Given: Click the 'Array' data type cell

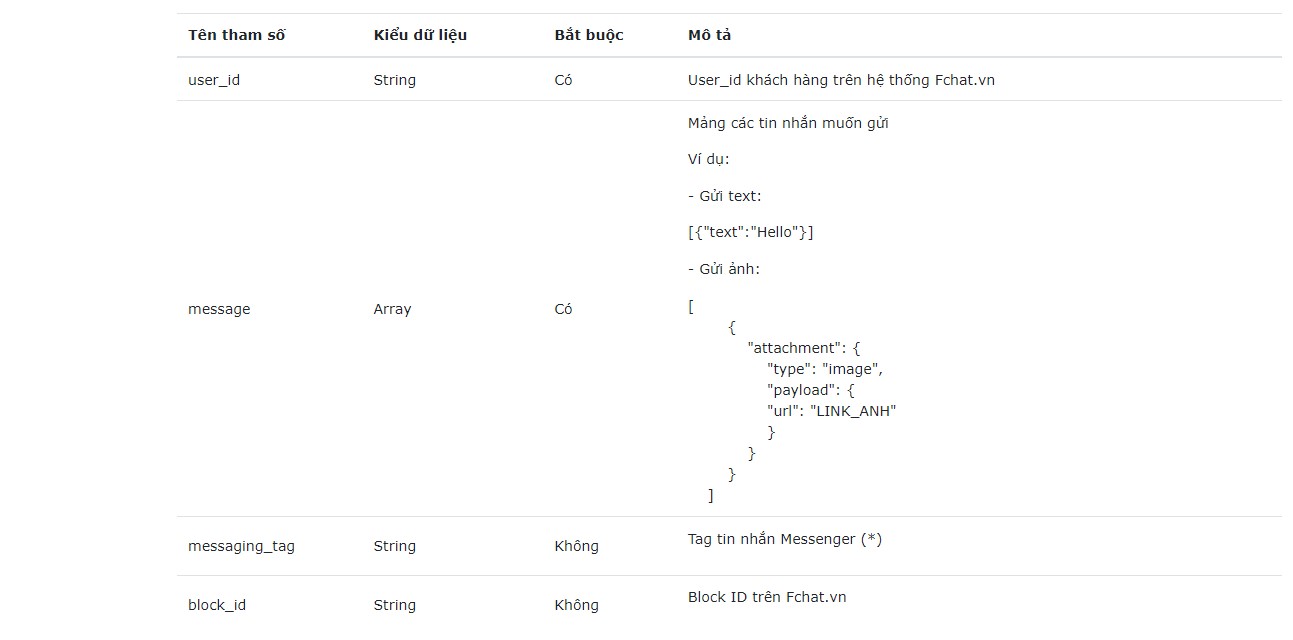Looking at the screenshot, I should (392, 309).
